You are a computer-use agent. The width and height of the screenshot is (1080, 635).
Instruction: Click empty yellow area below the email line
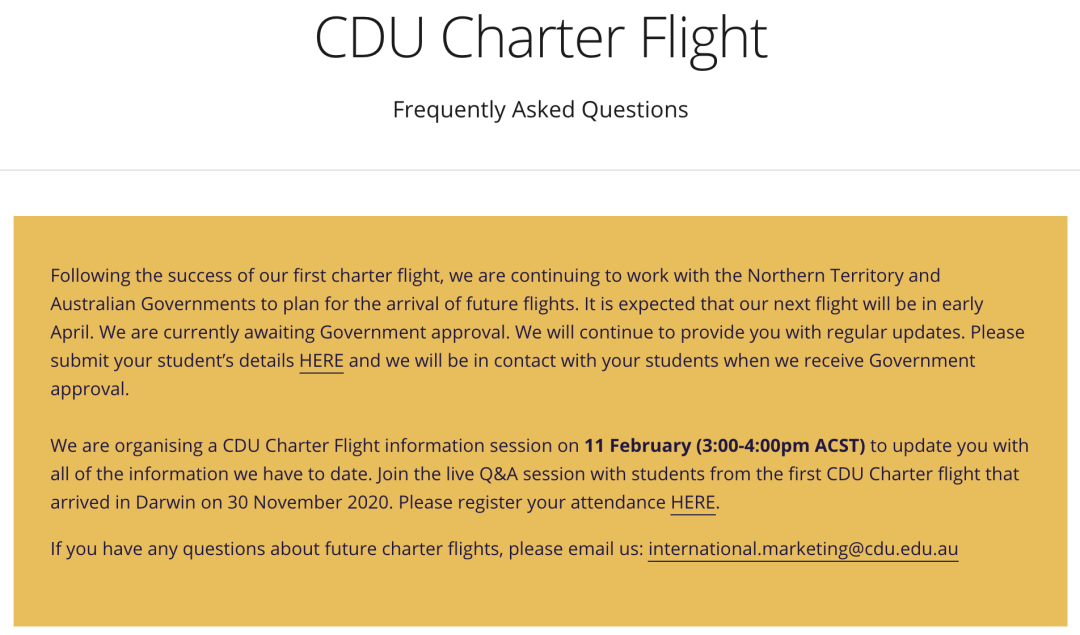point(540,594)
